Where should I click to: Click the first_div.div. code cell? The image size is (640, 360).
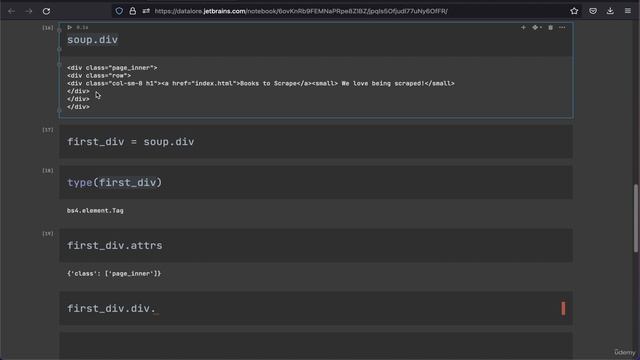(316, 308)
